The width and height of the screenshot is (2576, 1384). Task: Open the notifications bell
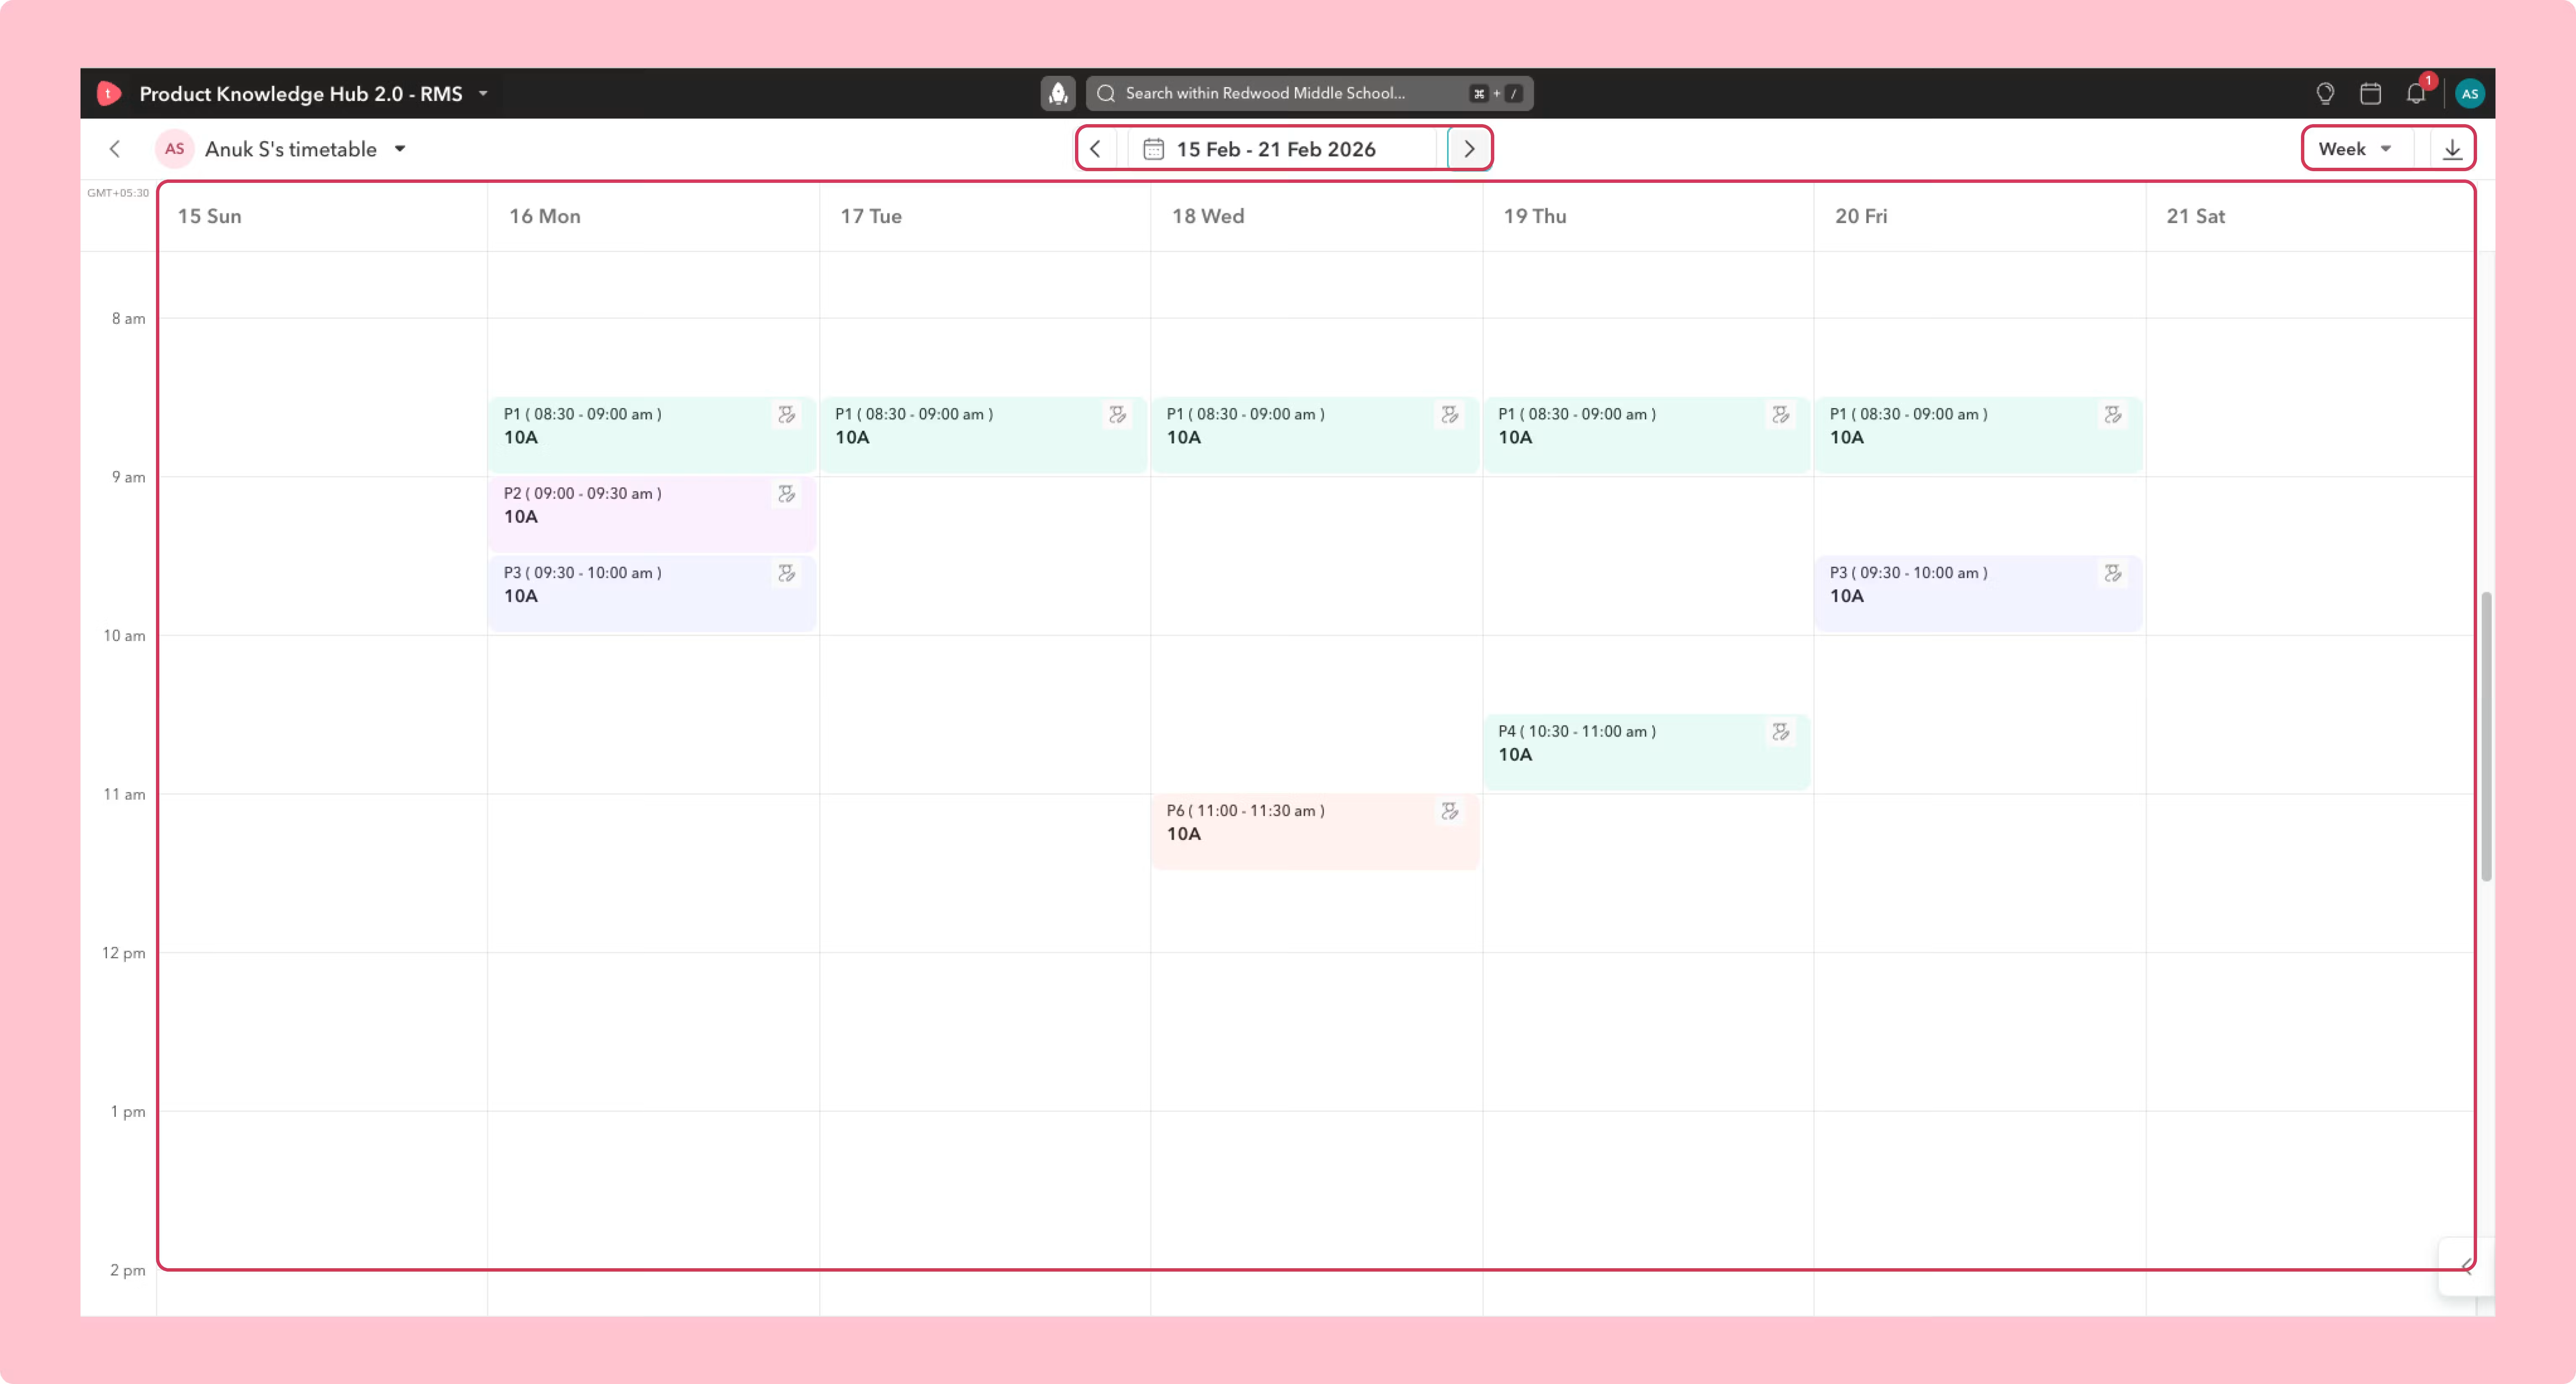click(2416, 93)
